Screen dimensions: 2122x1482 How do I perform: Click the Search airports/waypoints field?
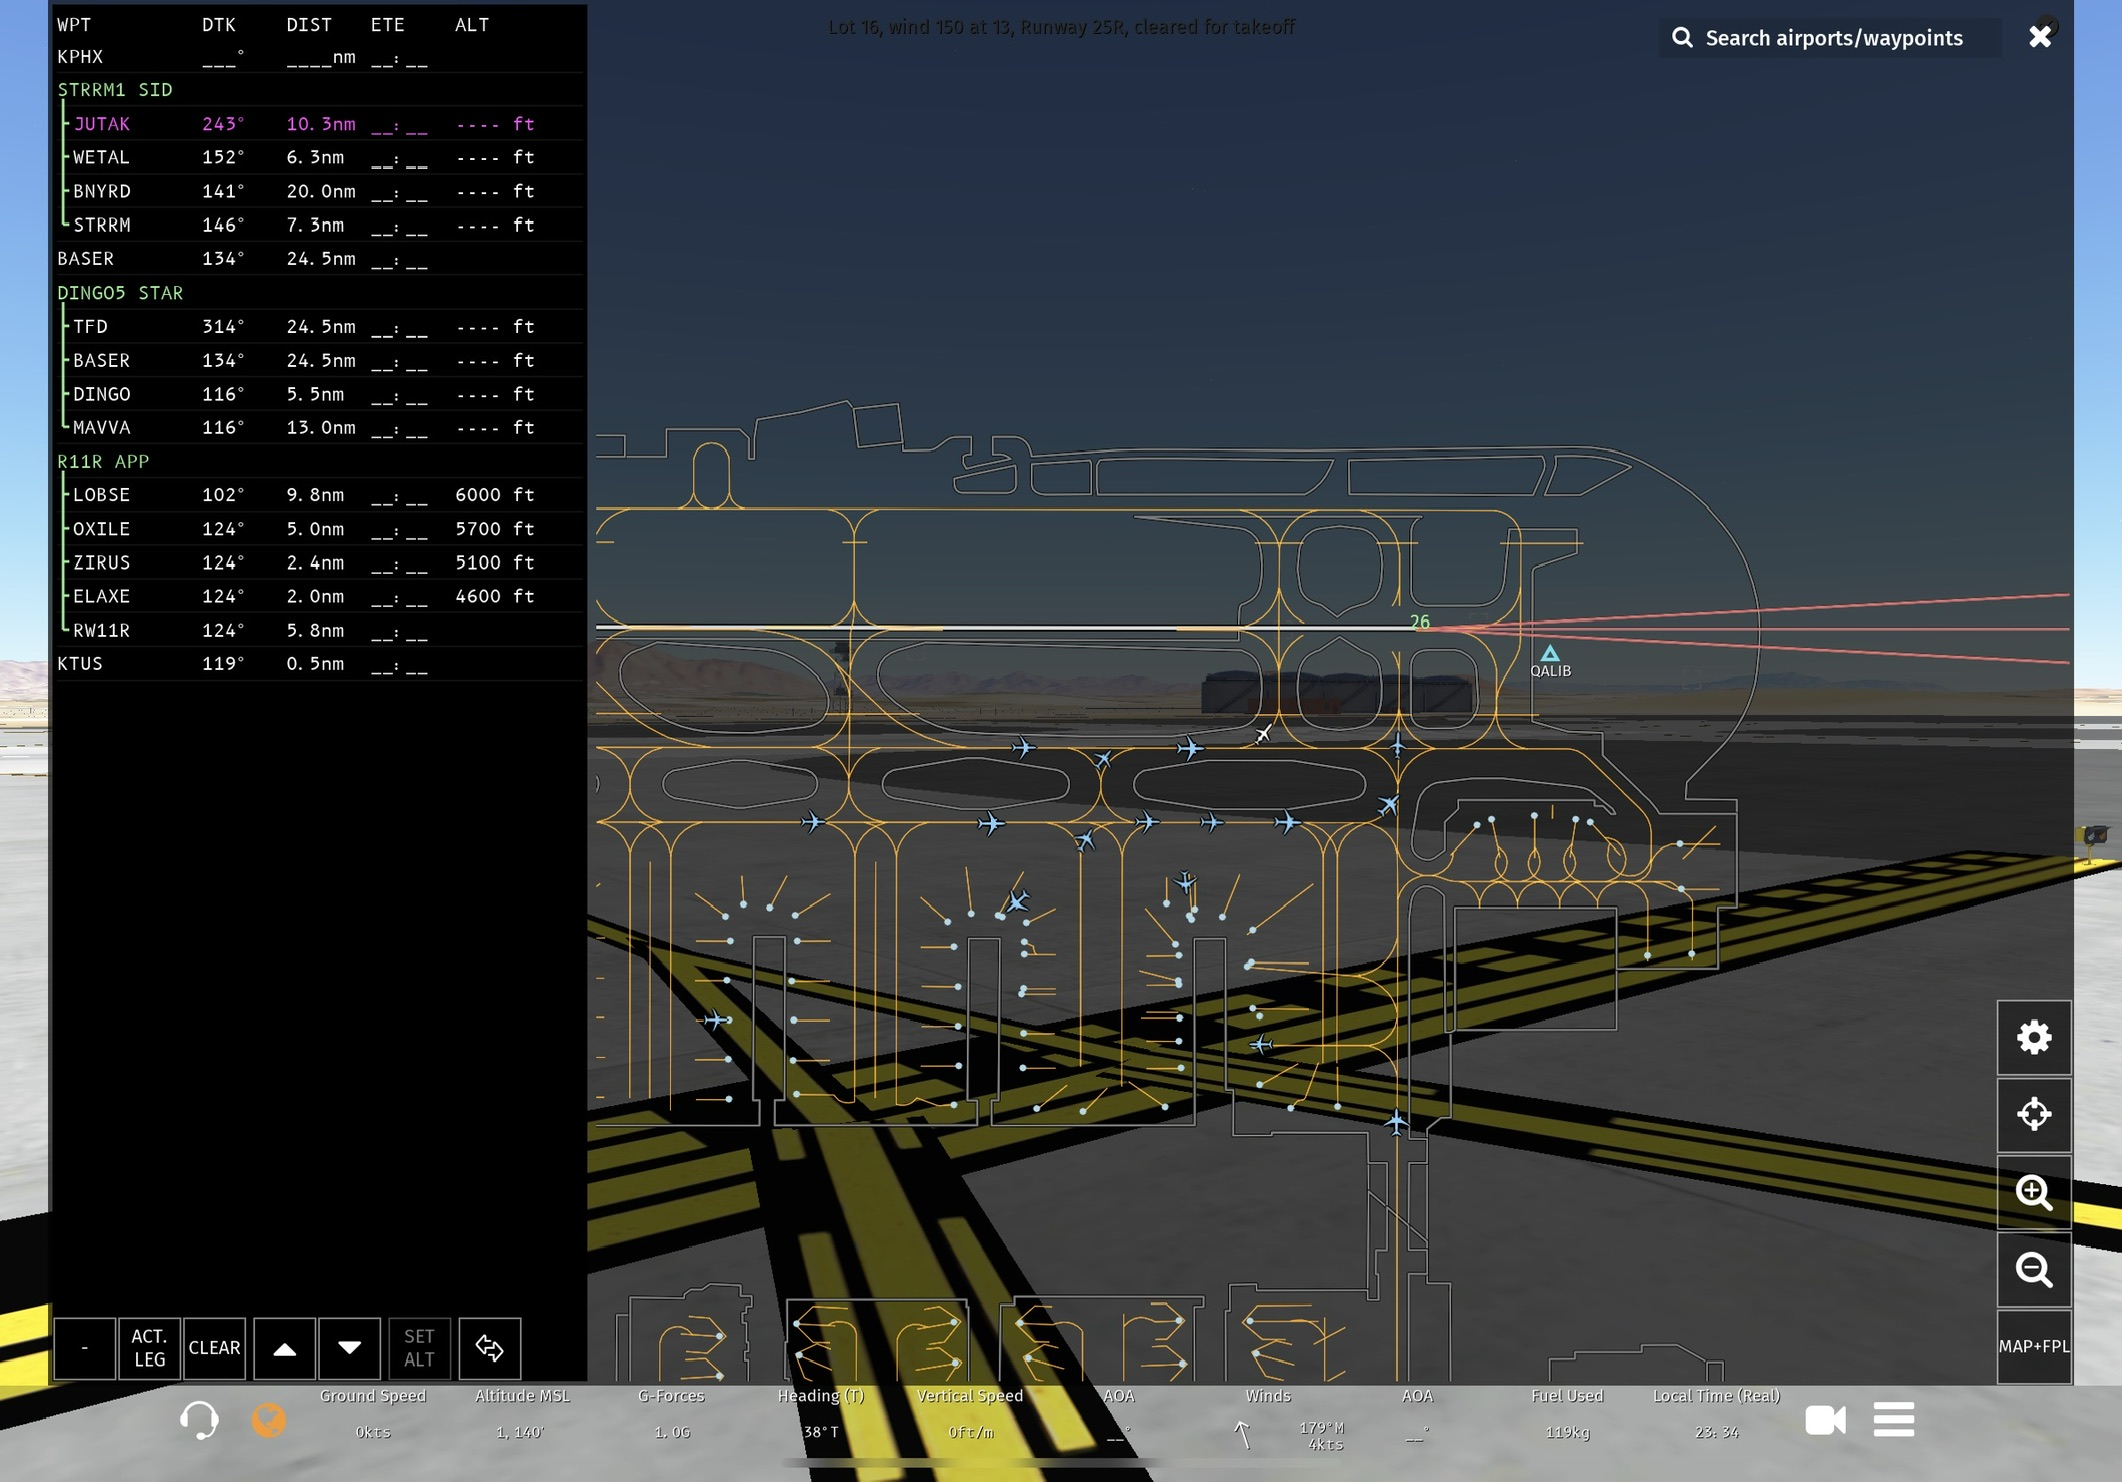(x=1832, y=38)
